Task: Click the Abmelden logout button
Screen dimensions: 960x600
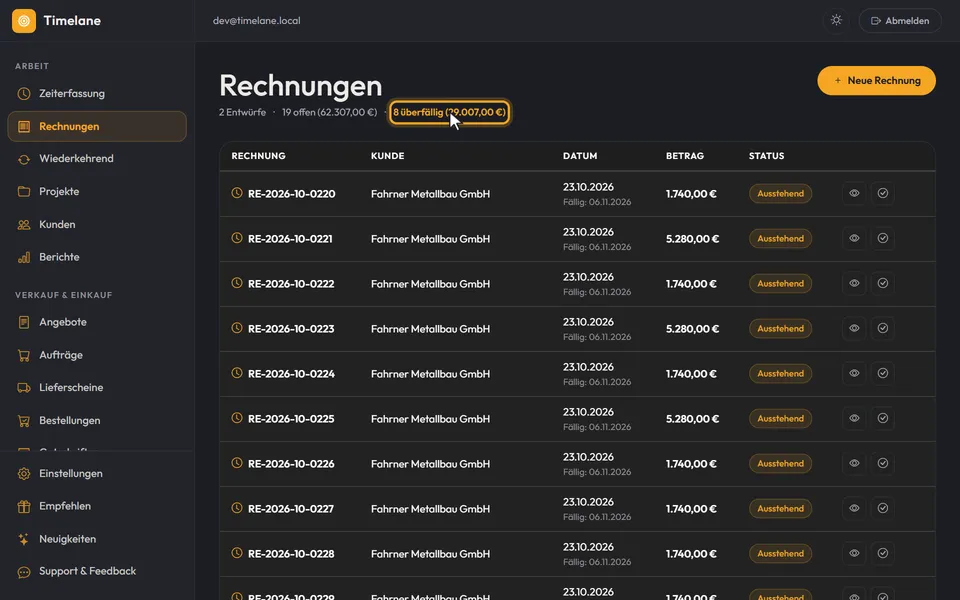Action: [900, 21]
